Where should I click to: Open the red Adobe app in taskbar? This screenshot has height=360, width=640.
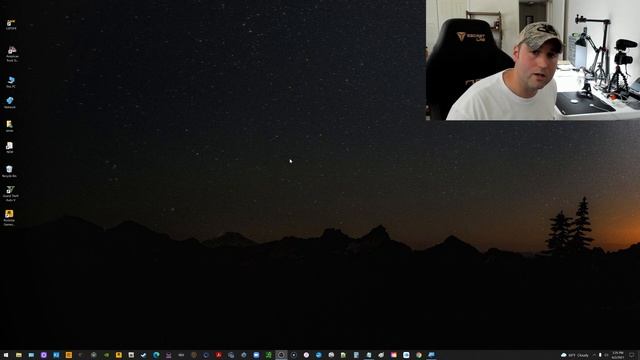click(219, 355)
